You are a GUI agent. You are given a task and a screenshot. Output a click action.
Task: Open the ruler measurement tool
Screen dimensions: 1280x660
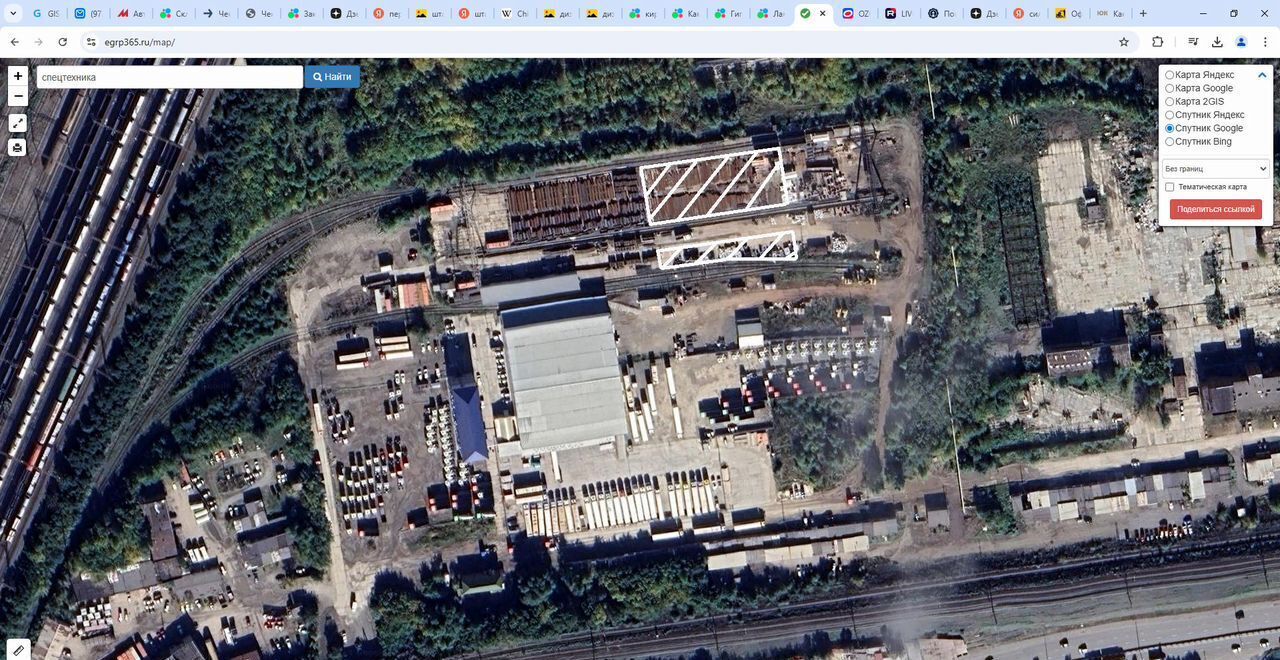[18, 650]
